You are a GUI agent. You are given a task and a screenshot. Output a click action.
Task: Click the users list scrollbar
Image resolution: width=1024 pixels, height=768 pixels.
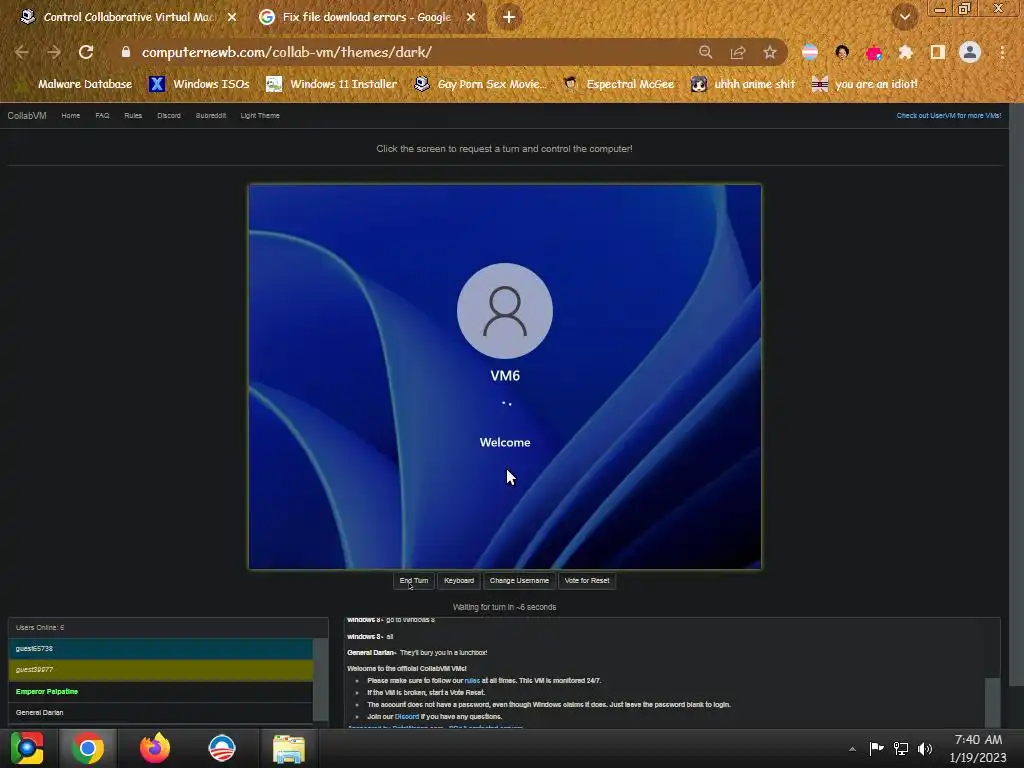pos(320,679)
